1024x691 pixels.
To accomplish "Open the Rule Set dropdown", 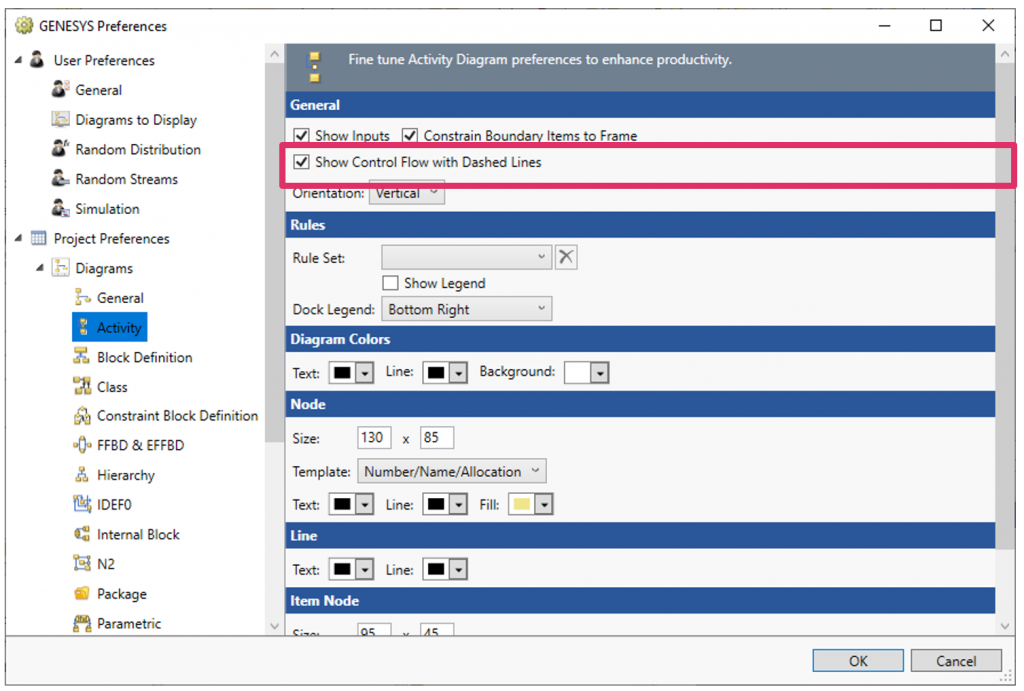I will 466,257.
